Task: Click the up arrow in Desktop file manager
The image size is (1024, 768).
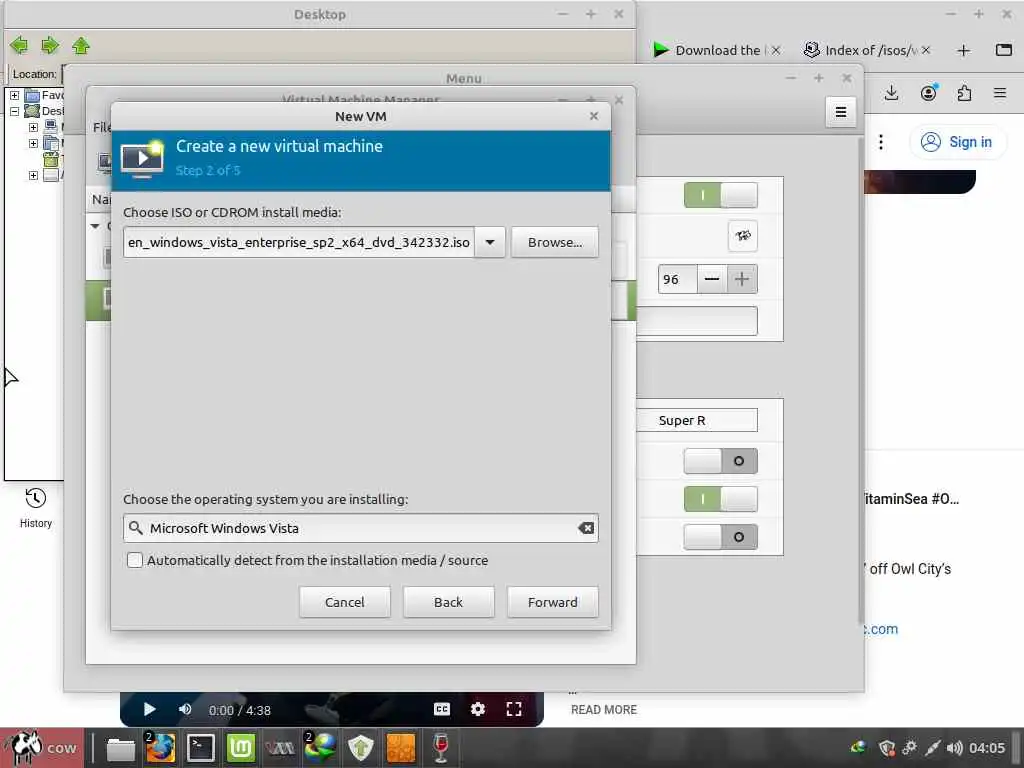Action: click(x=81, y=45)
